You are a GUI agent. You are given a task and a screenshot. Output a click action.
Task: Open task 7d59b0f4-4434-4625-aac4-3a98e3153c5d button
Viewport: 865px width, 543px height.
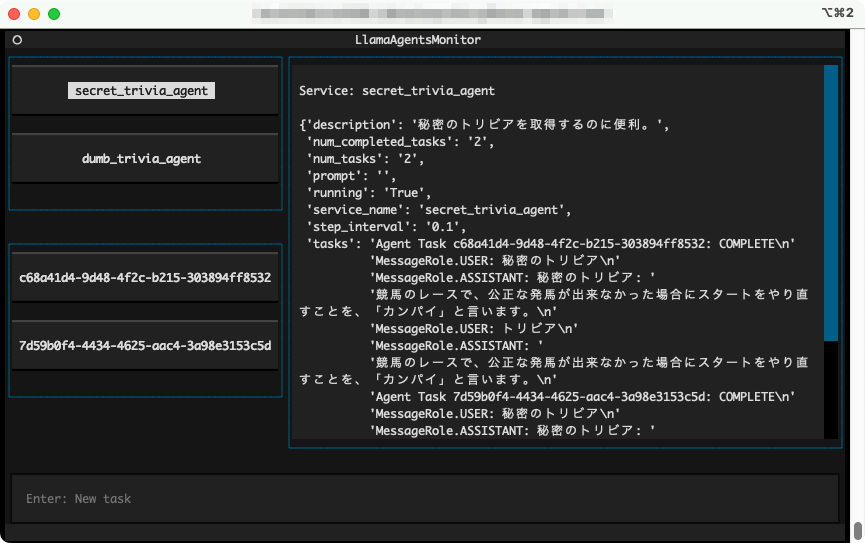point(145,345)
